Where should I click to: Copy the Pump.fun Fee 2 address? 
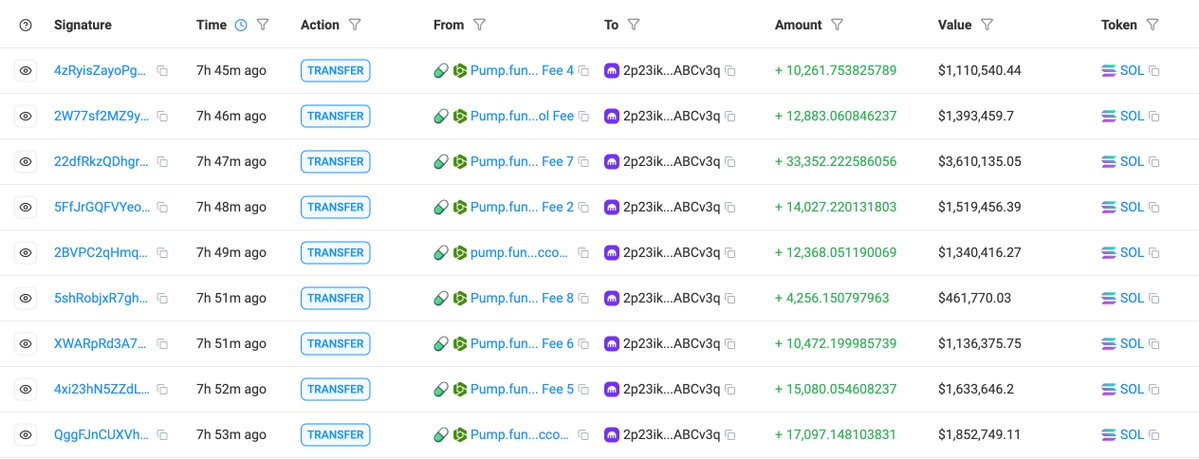[x=583, y=207]
